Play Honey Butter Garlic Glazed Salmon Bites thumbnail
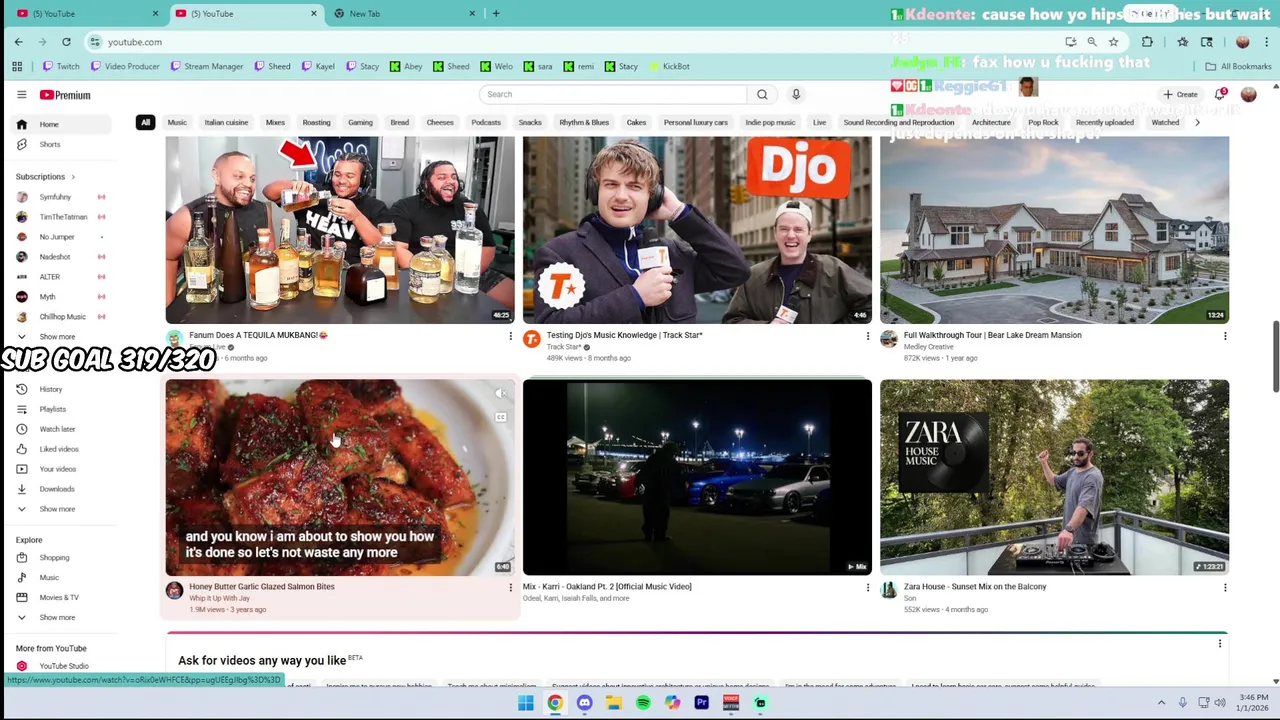 (x=340, y=477)
